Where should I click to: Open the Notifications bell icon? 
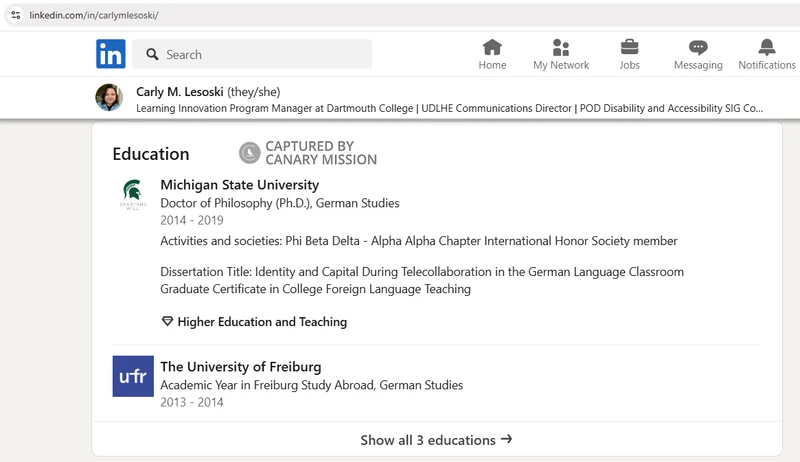(767, 47)
